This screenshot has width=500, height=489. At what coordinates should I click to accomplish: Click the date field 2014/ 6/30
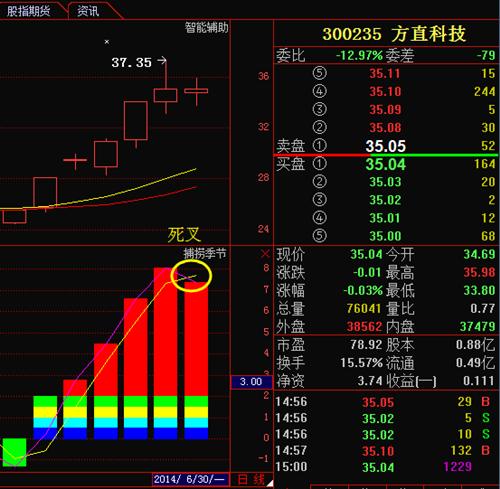[190, 479]
